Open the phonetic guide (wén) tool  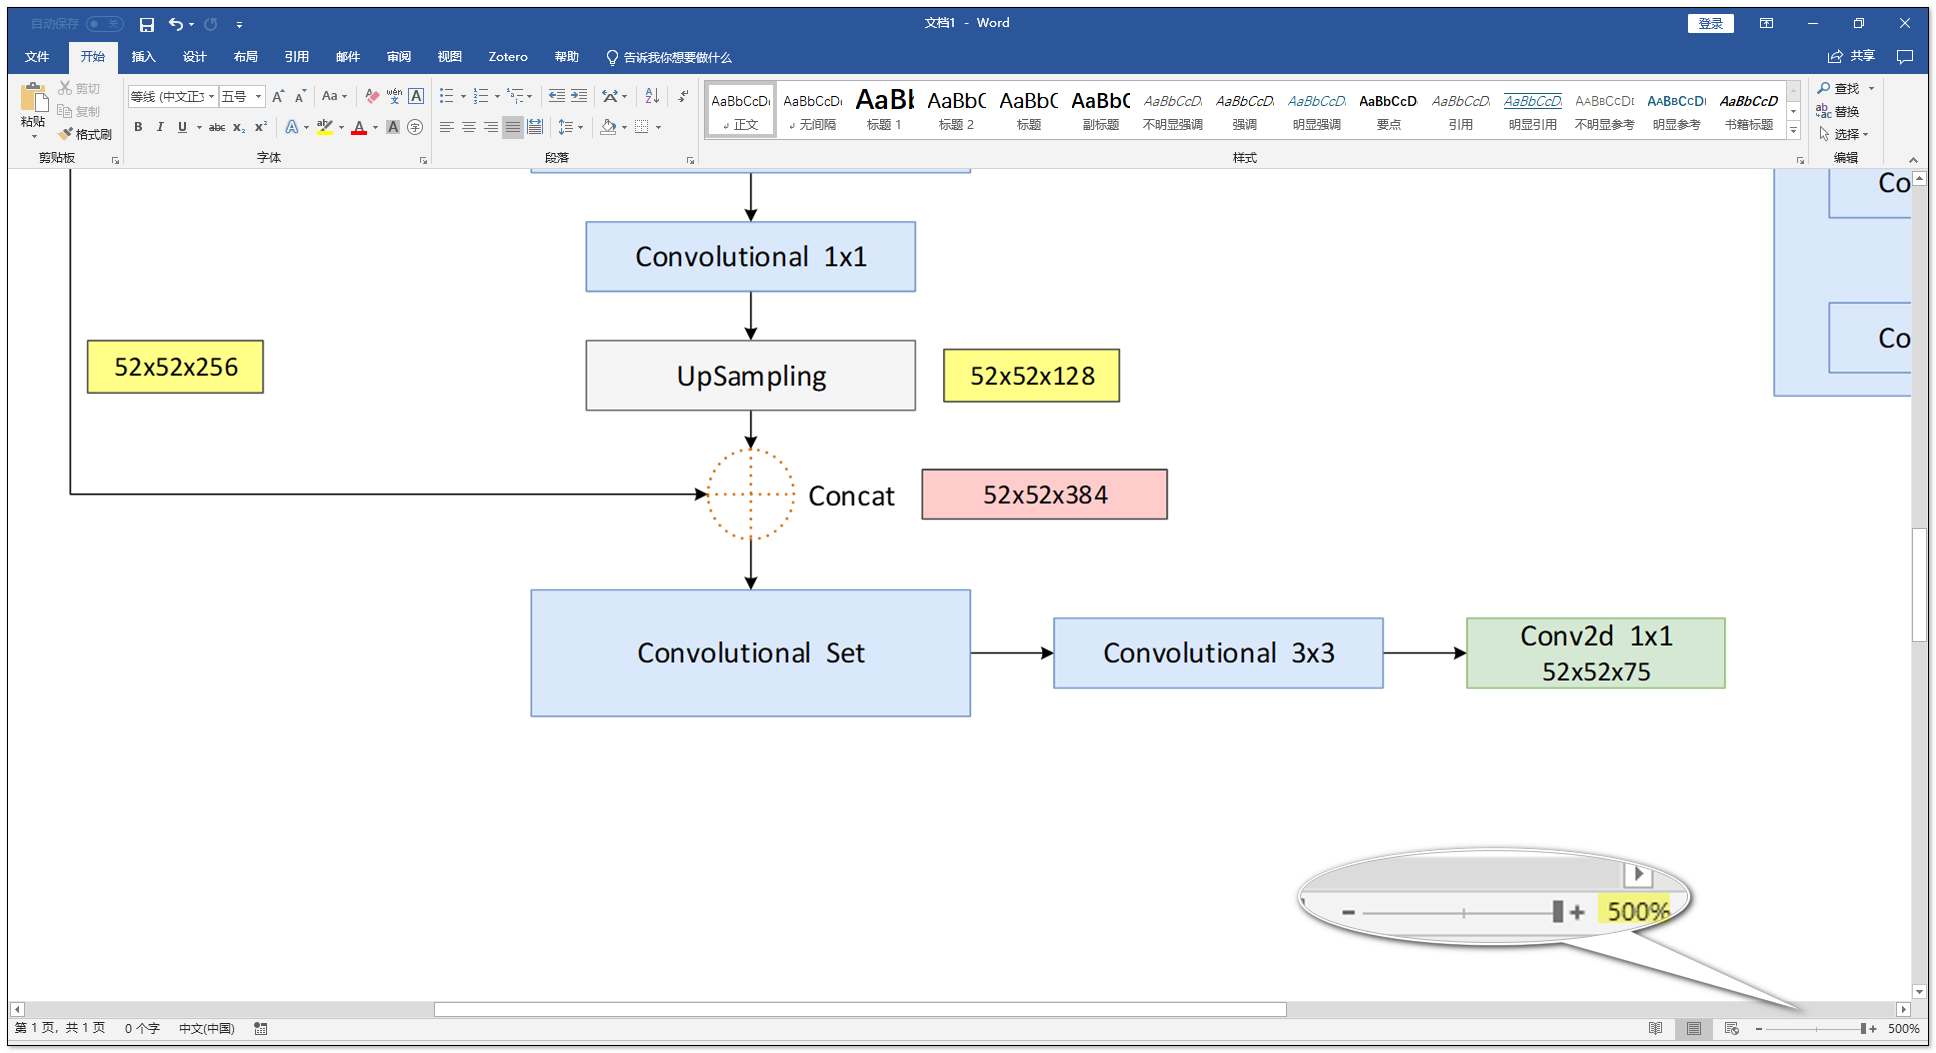pos(394,96)
